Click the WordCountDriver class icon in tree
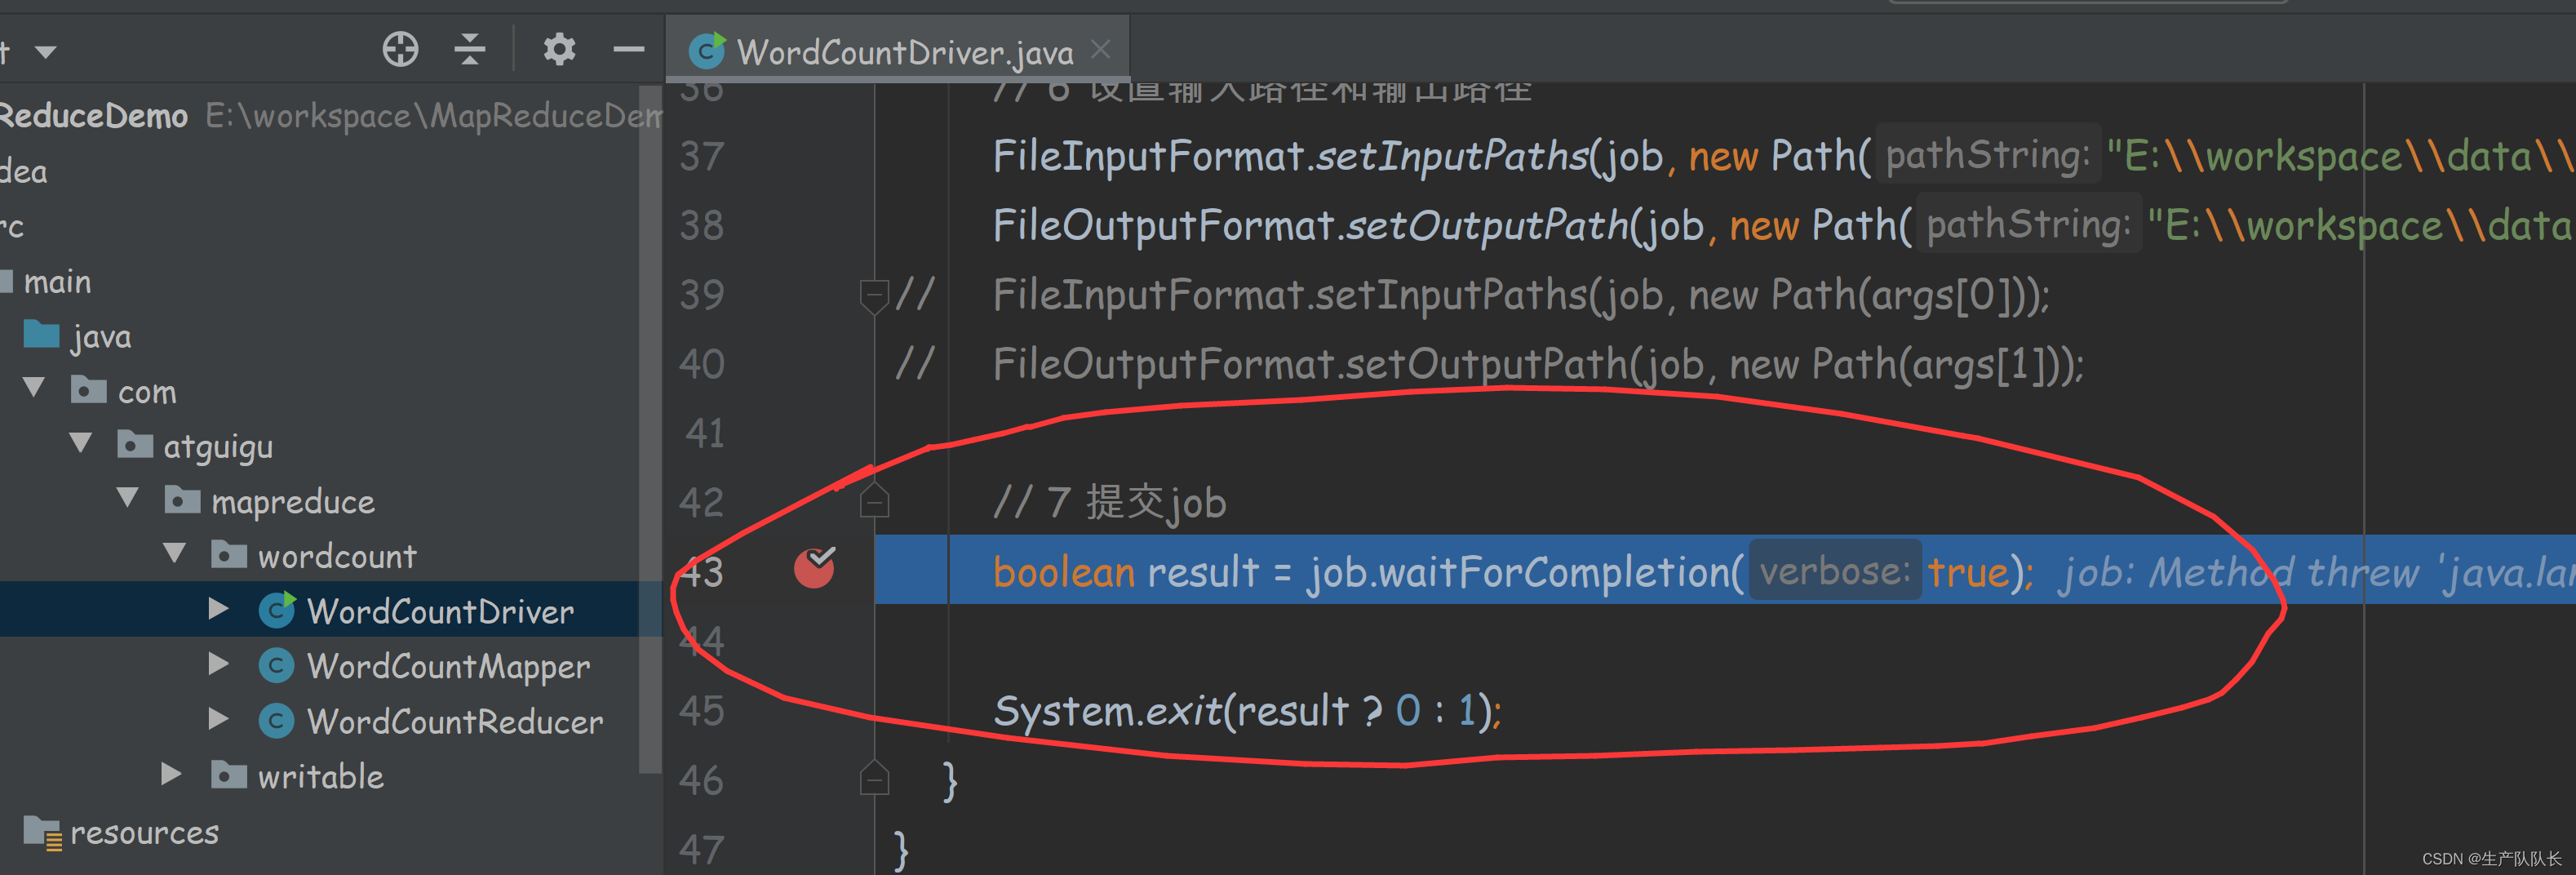Image resolution: width=2576 pixels, height=875 pixels. tap(277, 610)
